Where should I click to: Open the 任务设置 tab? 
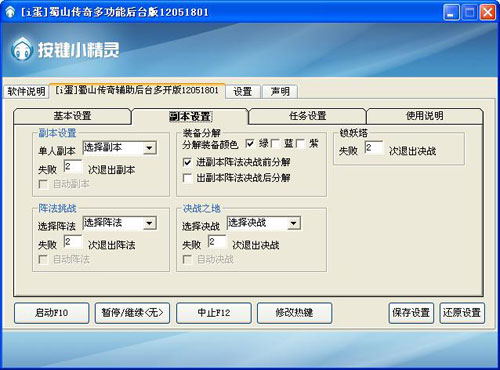click(x=307, y=116)
